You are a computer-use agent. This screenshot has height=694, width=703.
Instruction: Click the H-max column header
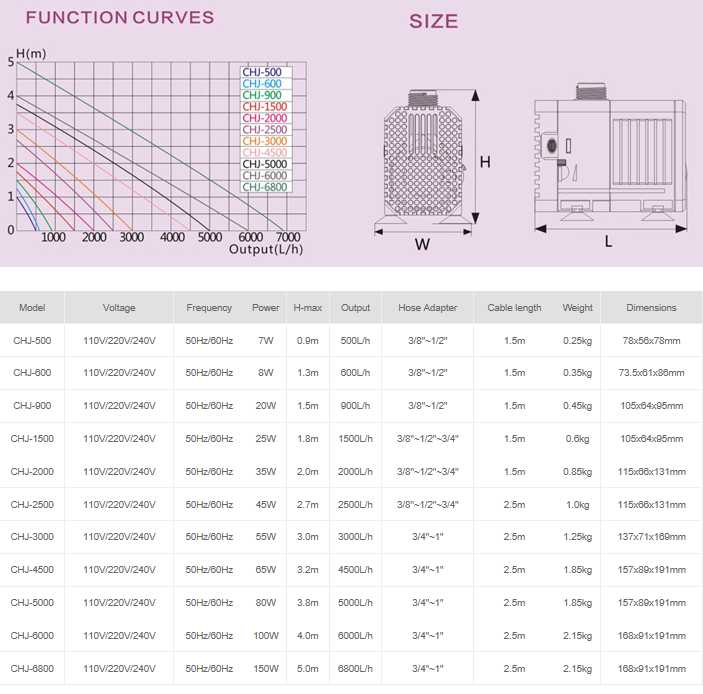tap(307, 308)
